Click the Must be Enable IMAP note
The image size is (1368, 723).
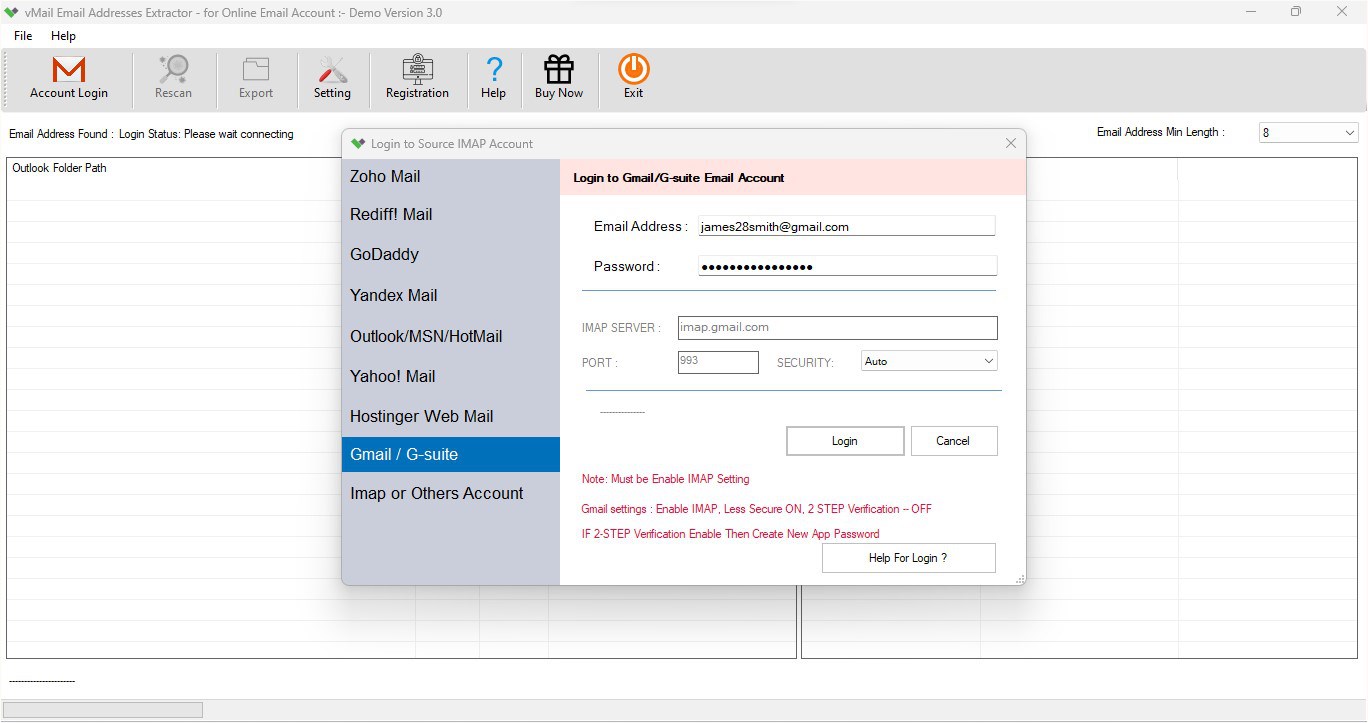pos(665,479)
